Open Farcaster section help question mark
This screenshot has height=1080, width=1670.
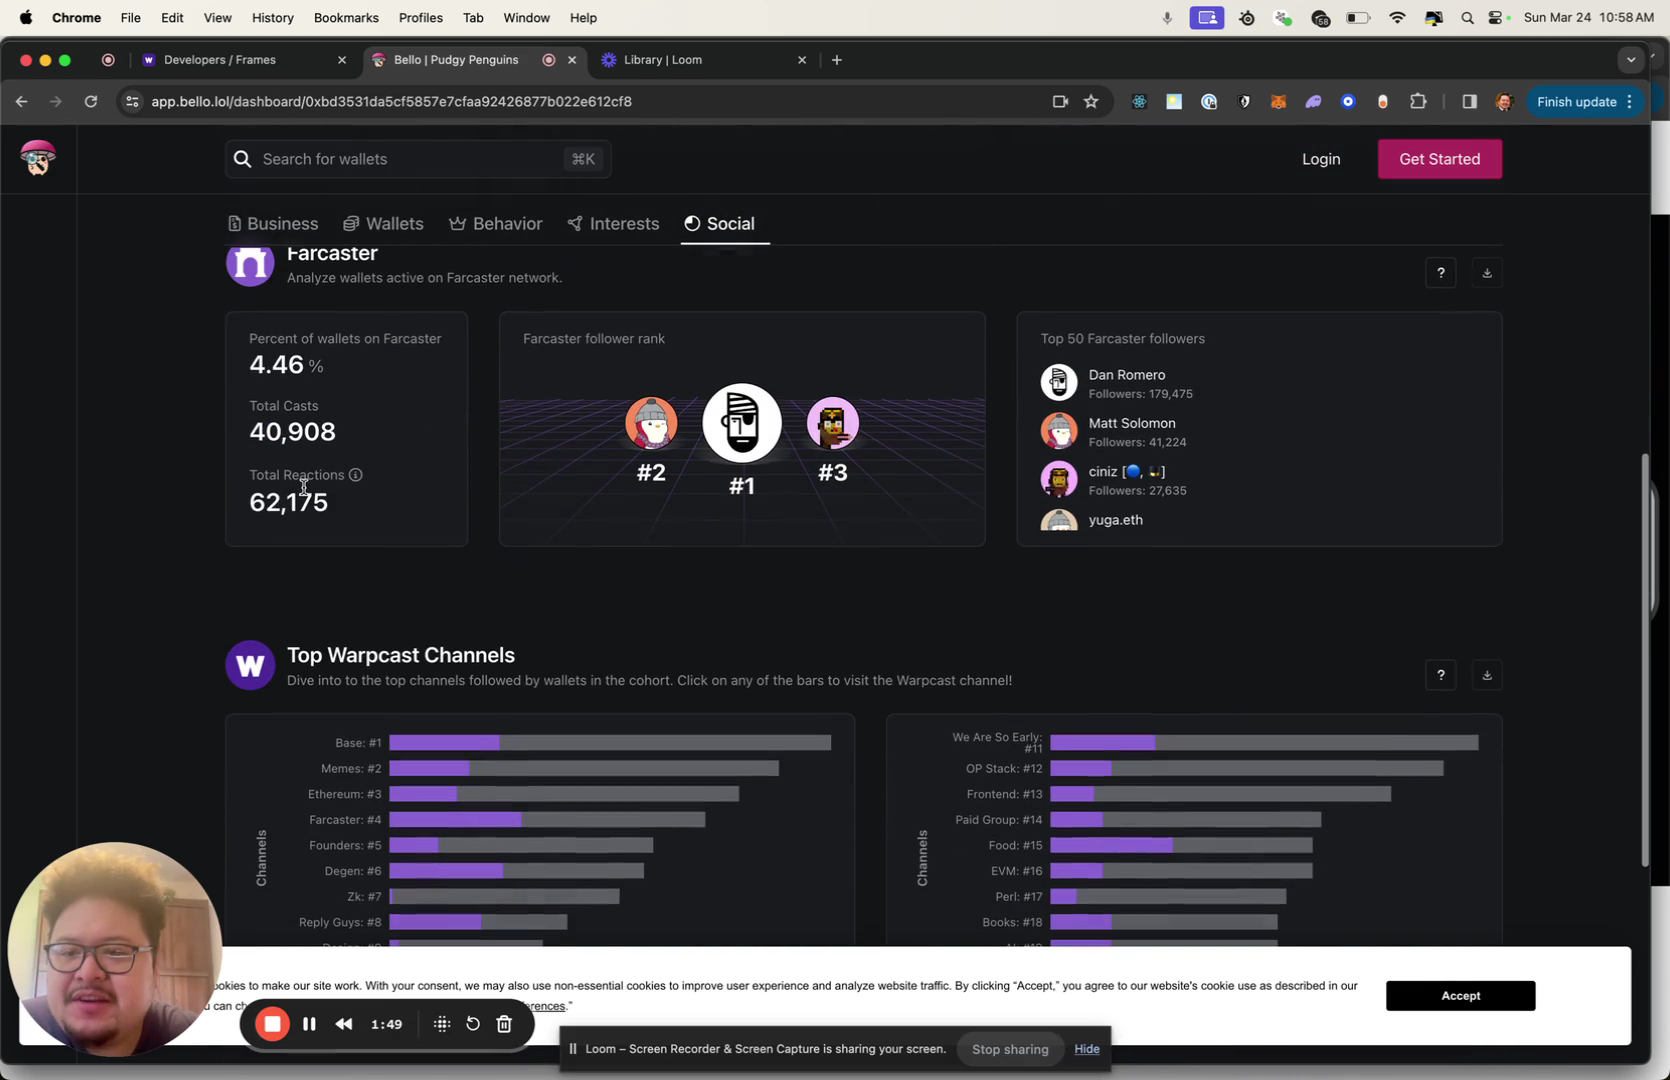tap(1440, 273)
